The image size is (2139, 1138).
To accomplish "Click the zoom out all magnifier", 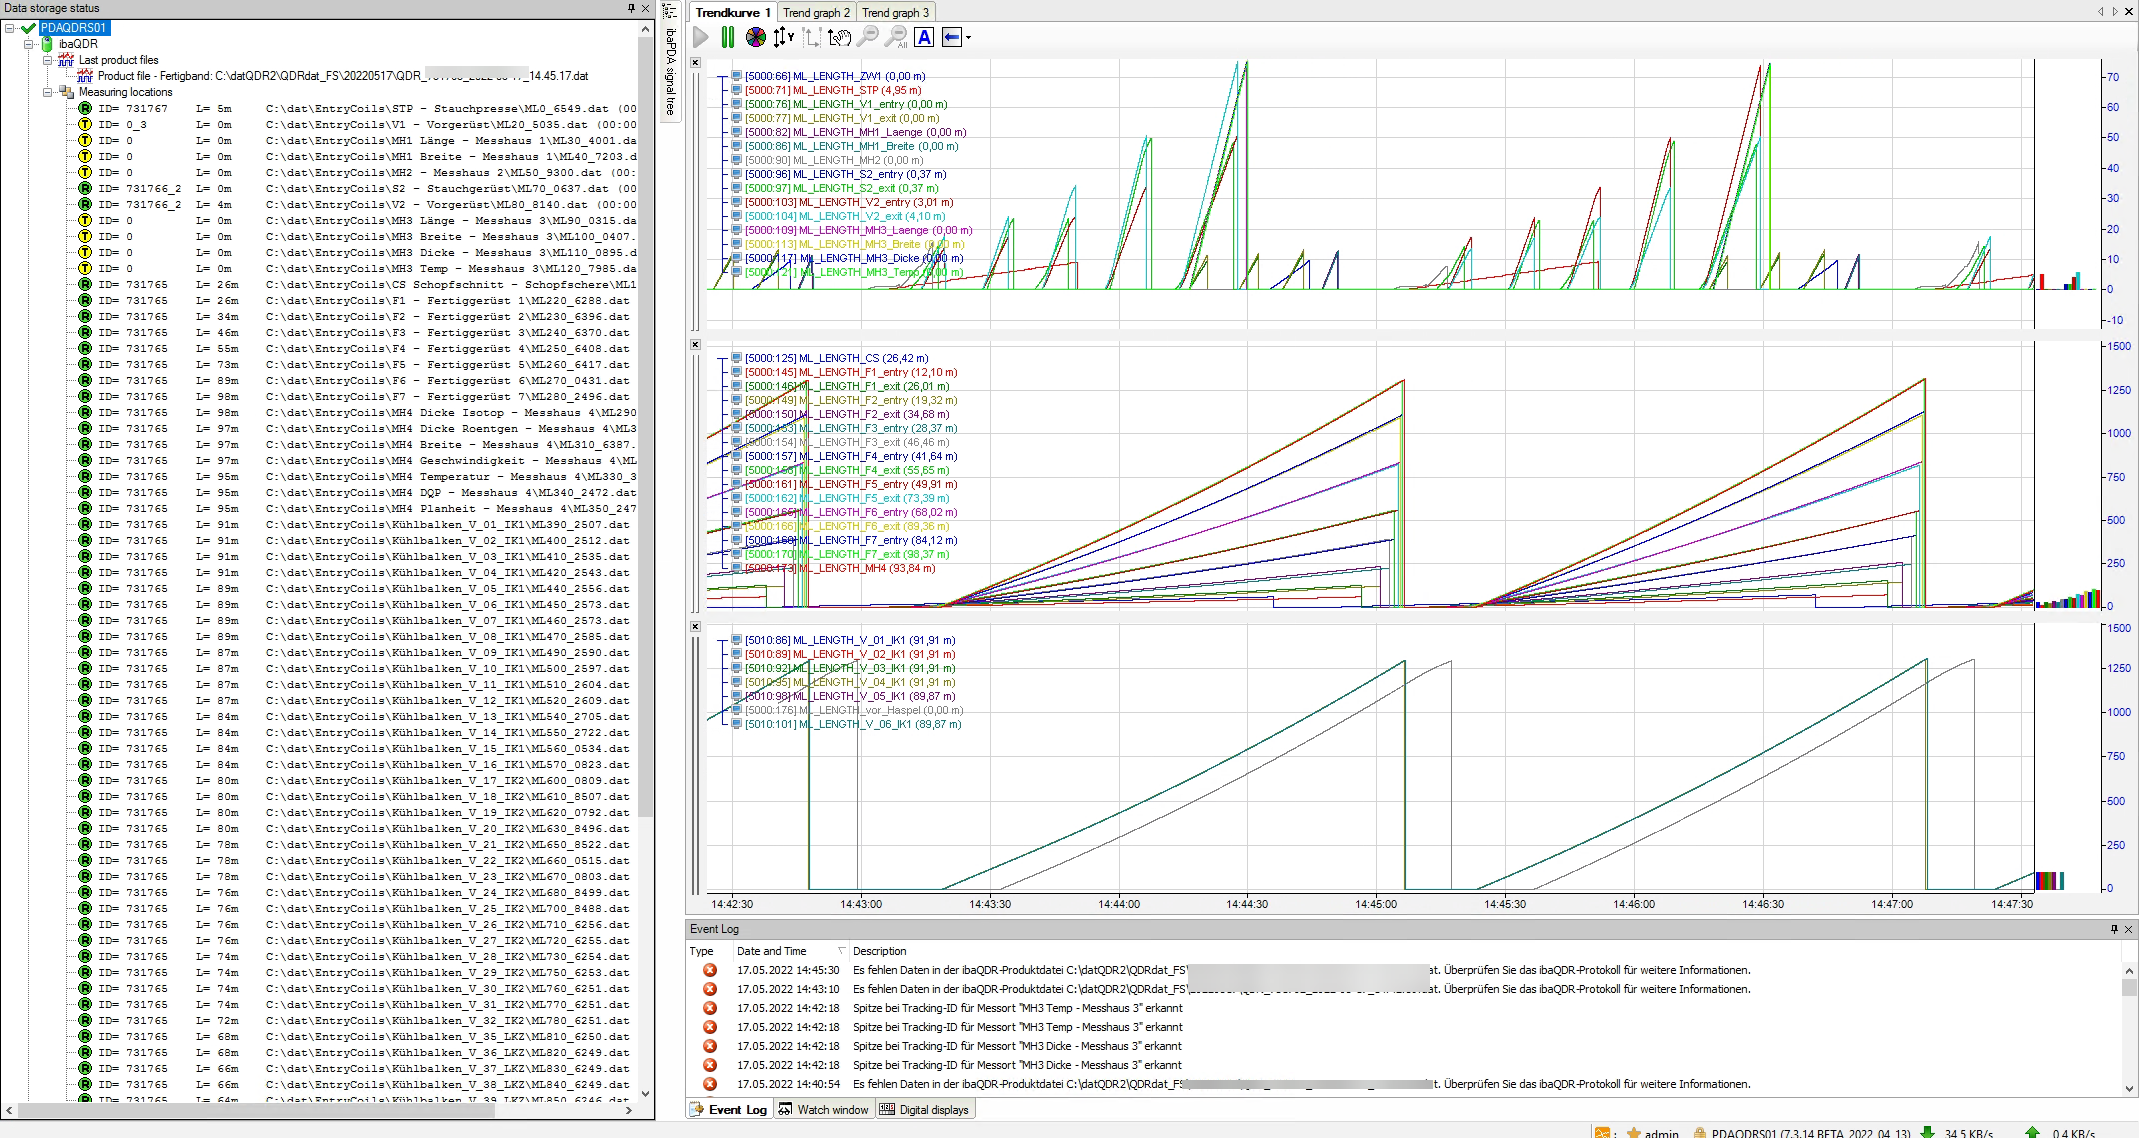I will click(896, 38).
